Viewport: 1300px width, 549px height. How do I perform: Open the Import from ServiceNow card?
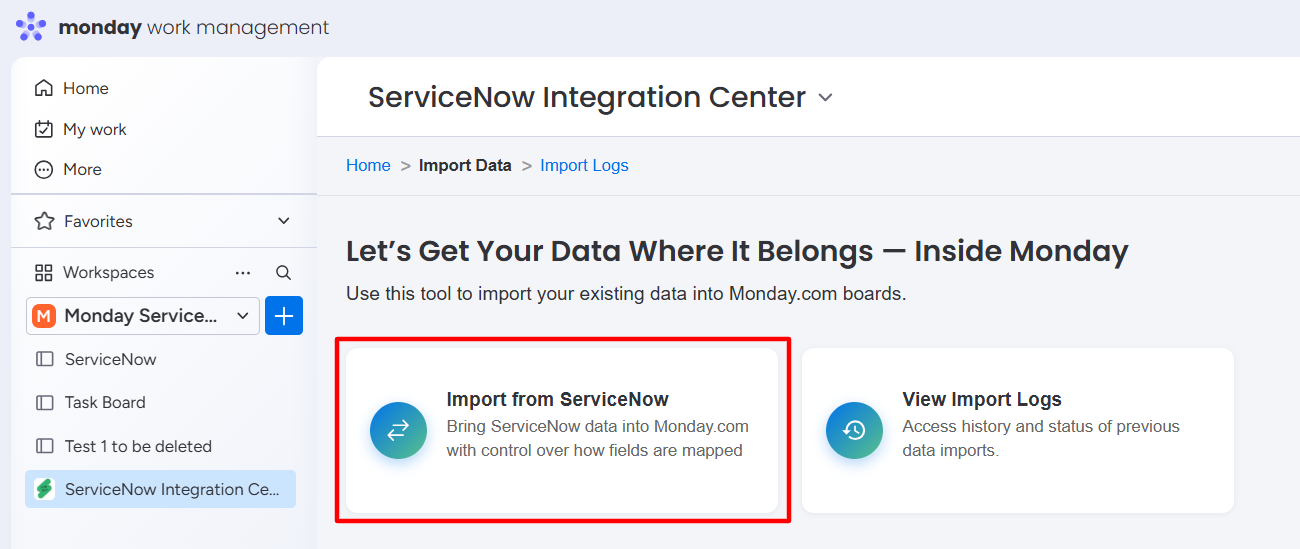point(562,430)
